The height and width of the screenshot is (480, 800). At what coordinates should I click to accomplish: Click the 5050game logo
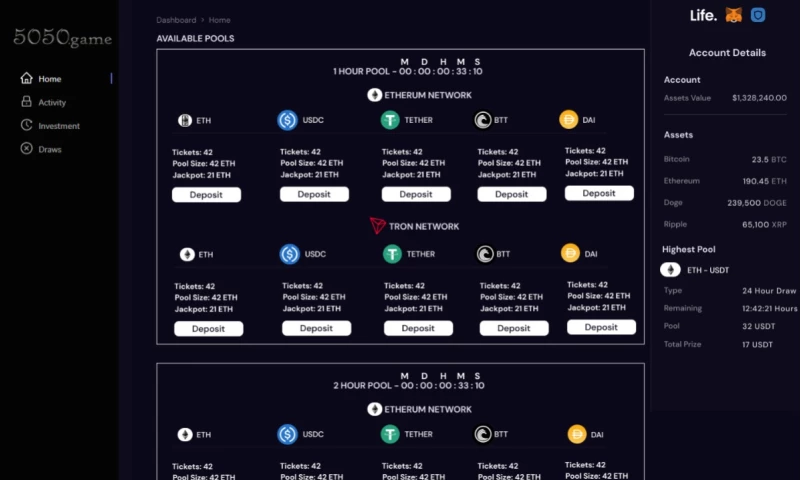62,39
